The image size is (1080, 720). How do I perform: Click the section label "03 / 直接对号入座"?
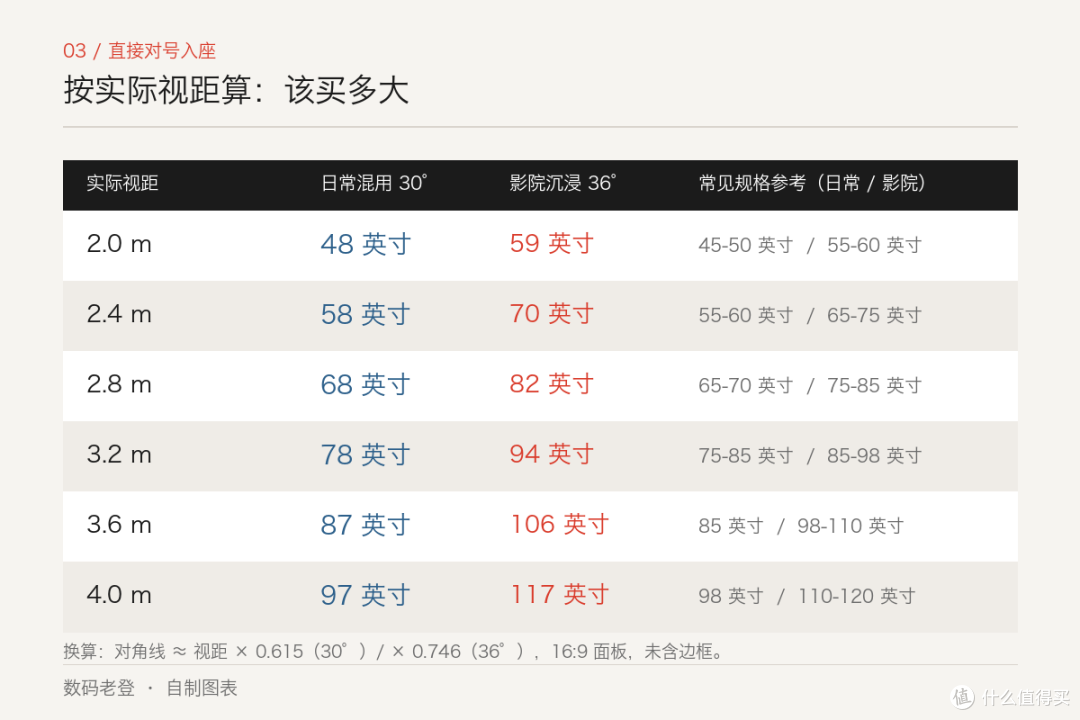tap(139, 50)
